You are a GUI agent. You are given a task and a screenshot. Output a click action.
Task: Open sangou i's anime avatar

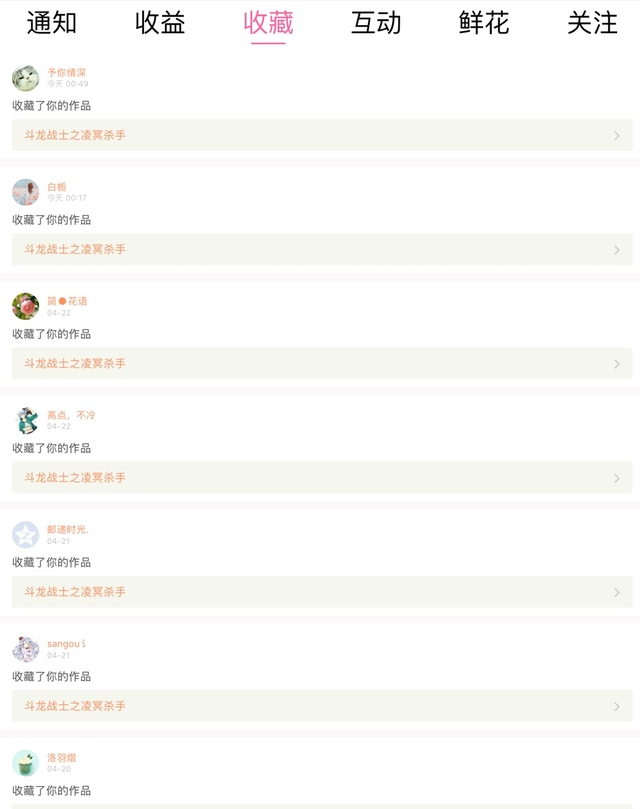pos(26,649)
